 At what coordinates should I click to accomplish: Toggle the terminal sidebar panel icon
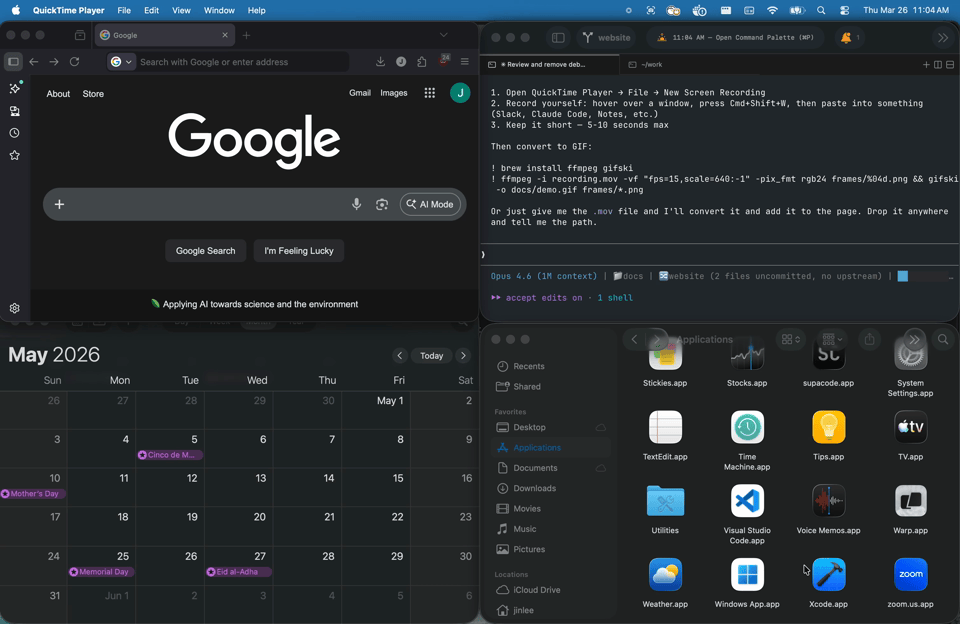click(558, 37)
